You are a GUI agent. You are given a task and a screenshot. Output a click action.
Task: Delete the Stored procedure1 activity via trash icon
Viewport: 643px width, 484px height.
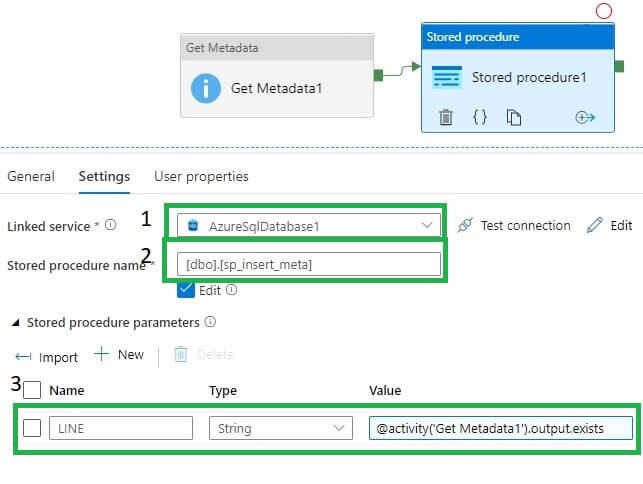tap(446, 117)
